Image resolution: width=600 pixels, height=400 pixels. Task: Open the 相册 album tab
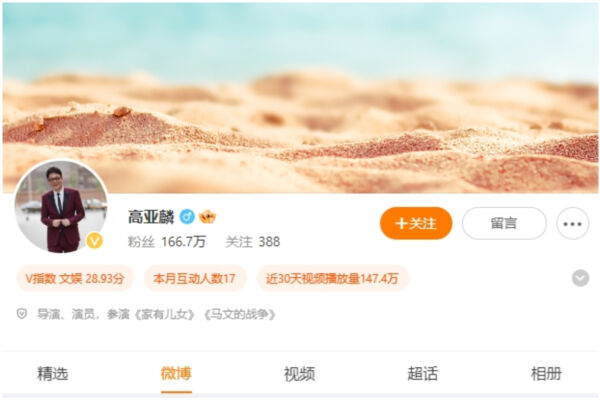coord(546,374)
